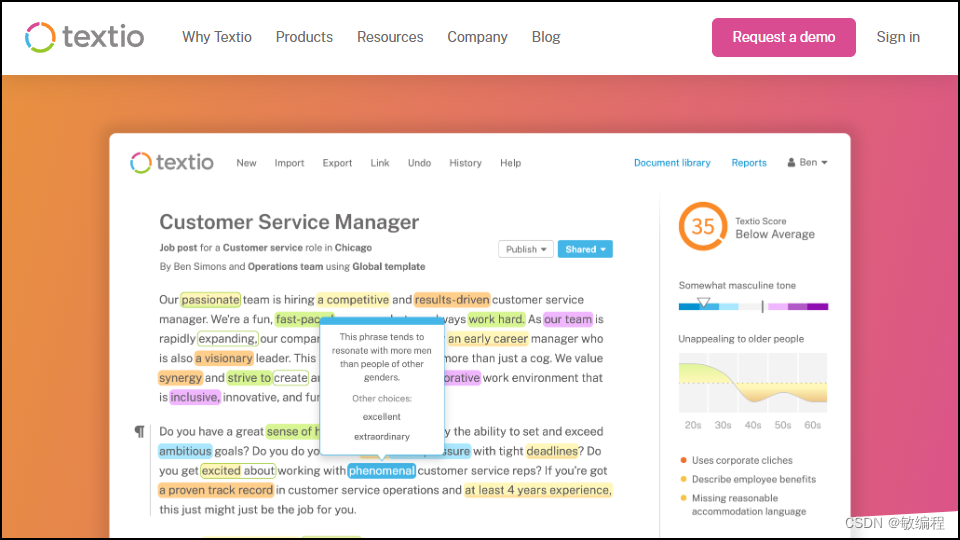Expand the Ben user dropdown

point(808,162)
